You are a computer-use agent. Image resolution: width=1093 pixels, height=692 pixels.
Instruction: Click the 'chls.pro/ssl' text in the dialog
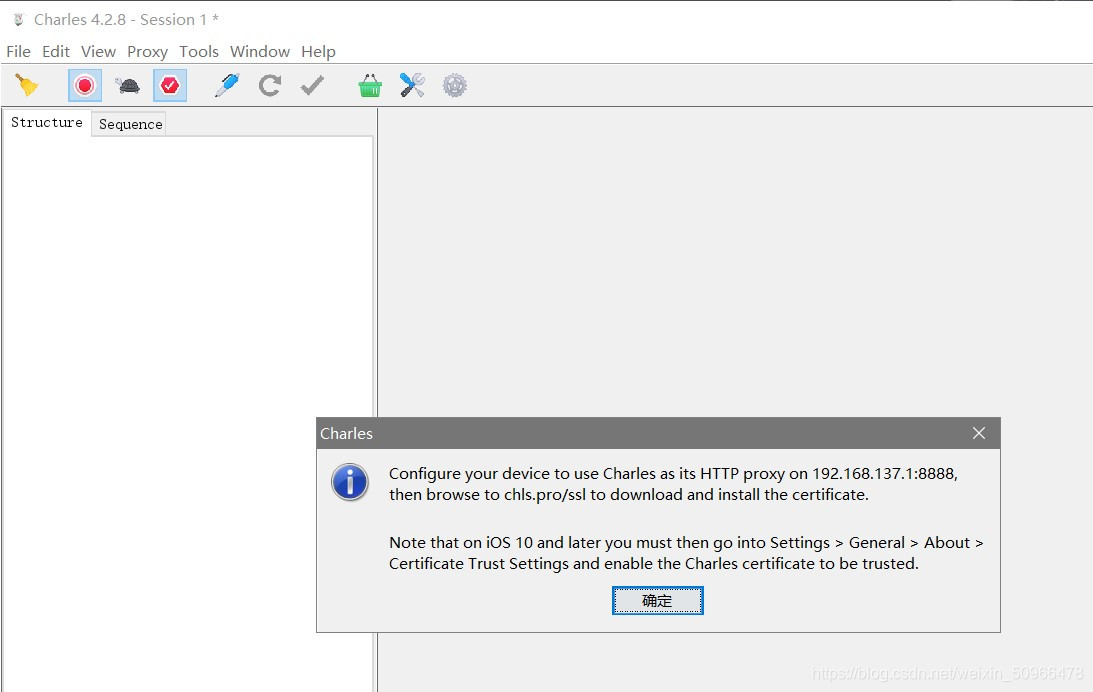[x=544, y=495]
